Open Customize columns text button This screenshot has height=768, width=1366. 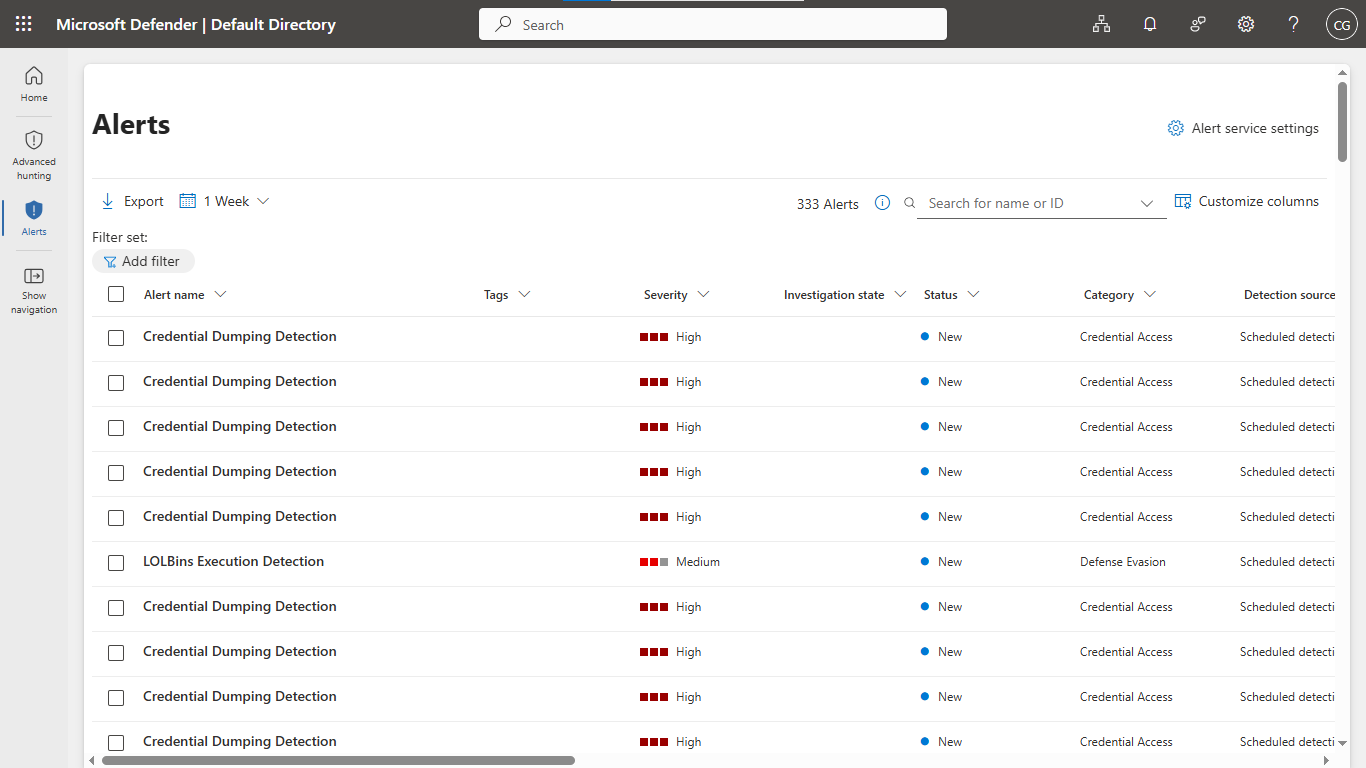click(x=1259, y=201)
